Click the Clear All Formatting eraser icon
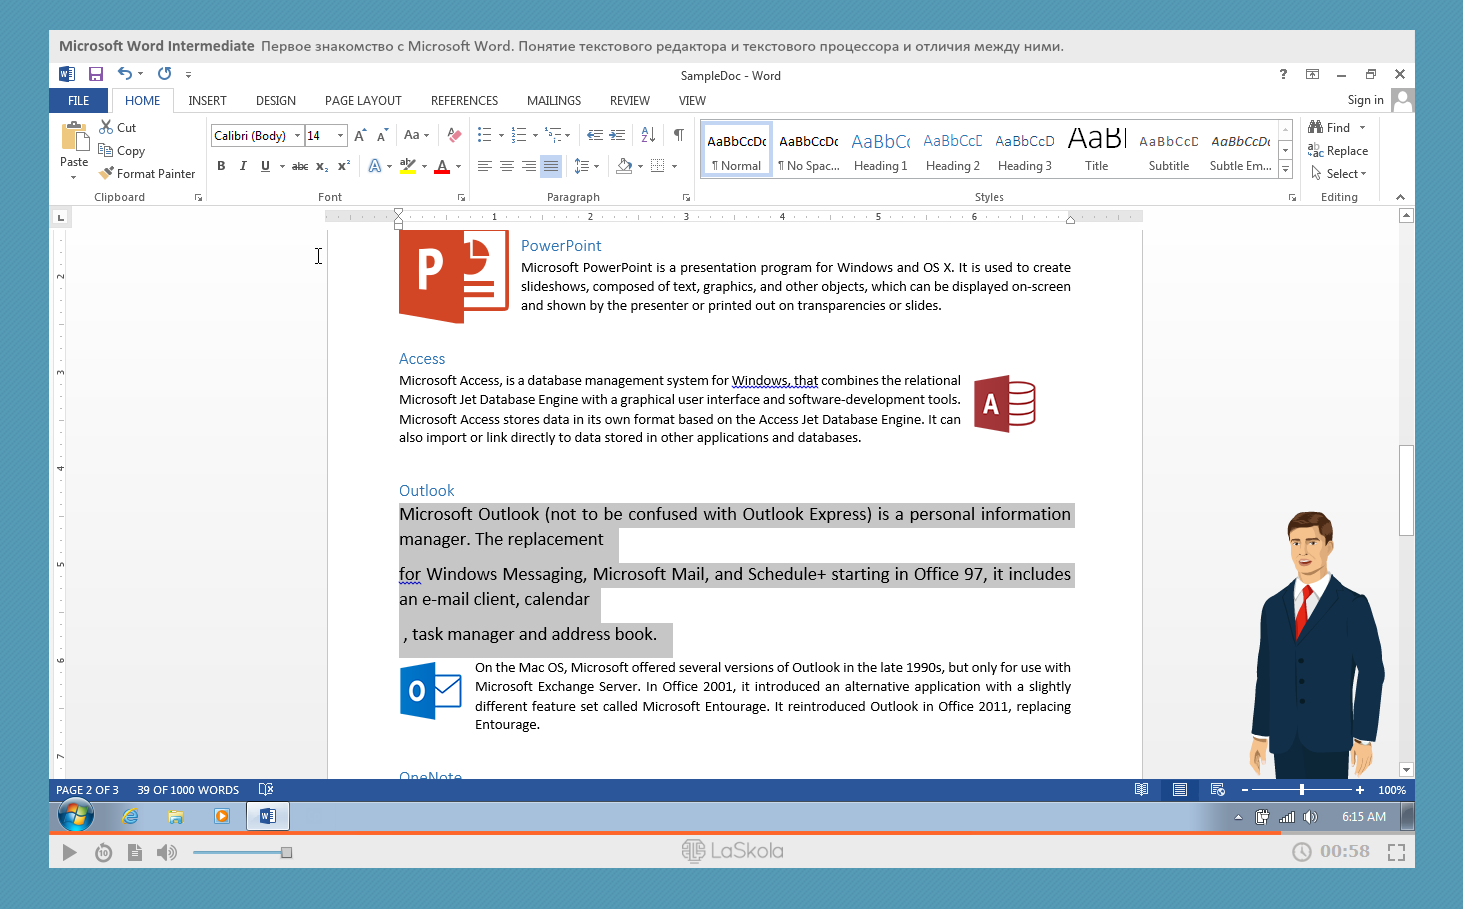This screenshot has height=909, width=1463. pos(454,135)
